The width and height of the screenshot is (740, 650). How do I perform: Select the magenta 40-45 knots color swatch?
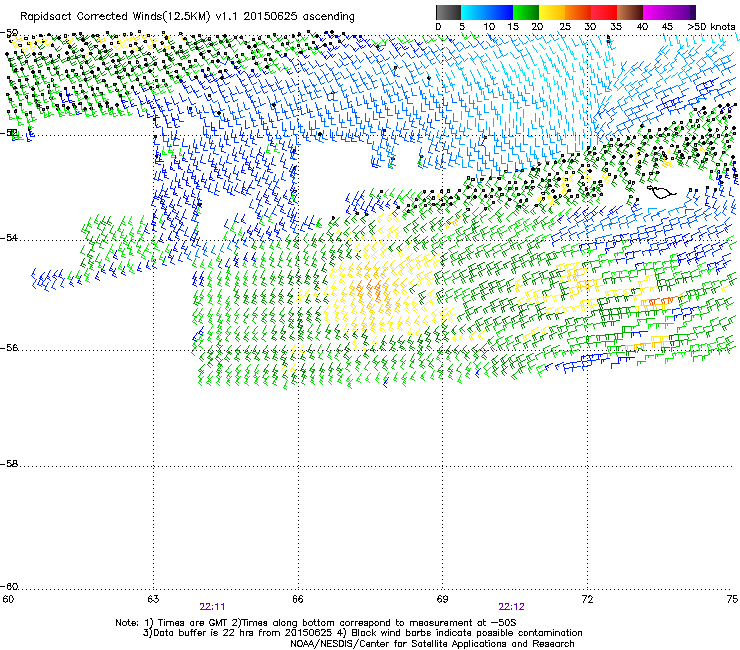coord(656,12)
